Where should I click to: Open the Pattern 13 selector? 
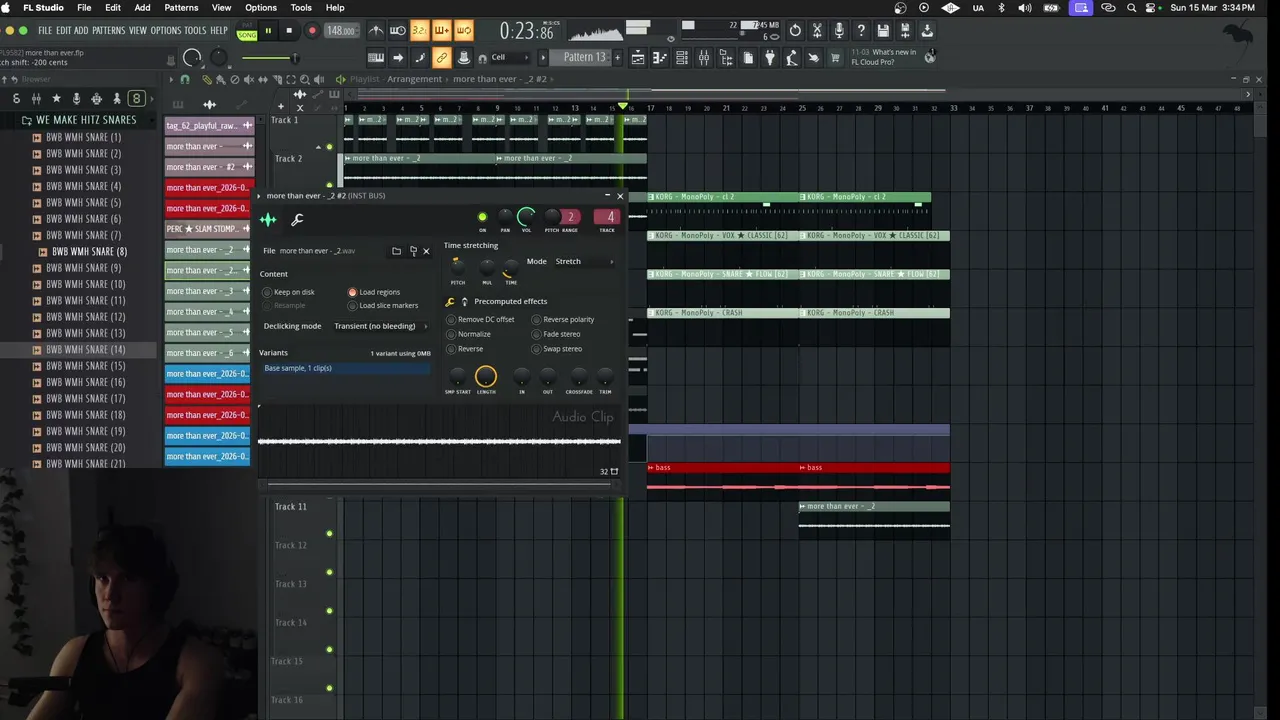[x=584, y=57]
